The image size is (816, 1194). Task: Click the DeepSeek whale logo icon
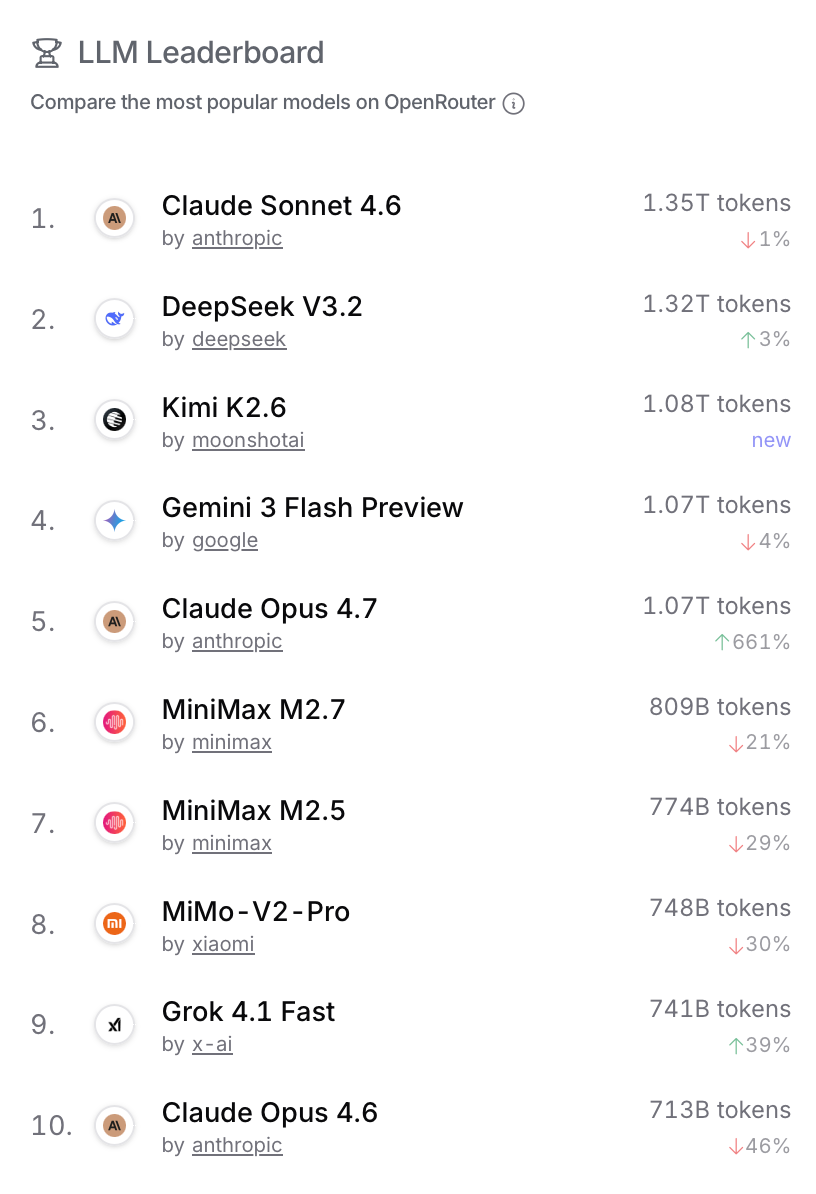tap(114, 319)
